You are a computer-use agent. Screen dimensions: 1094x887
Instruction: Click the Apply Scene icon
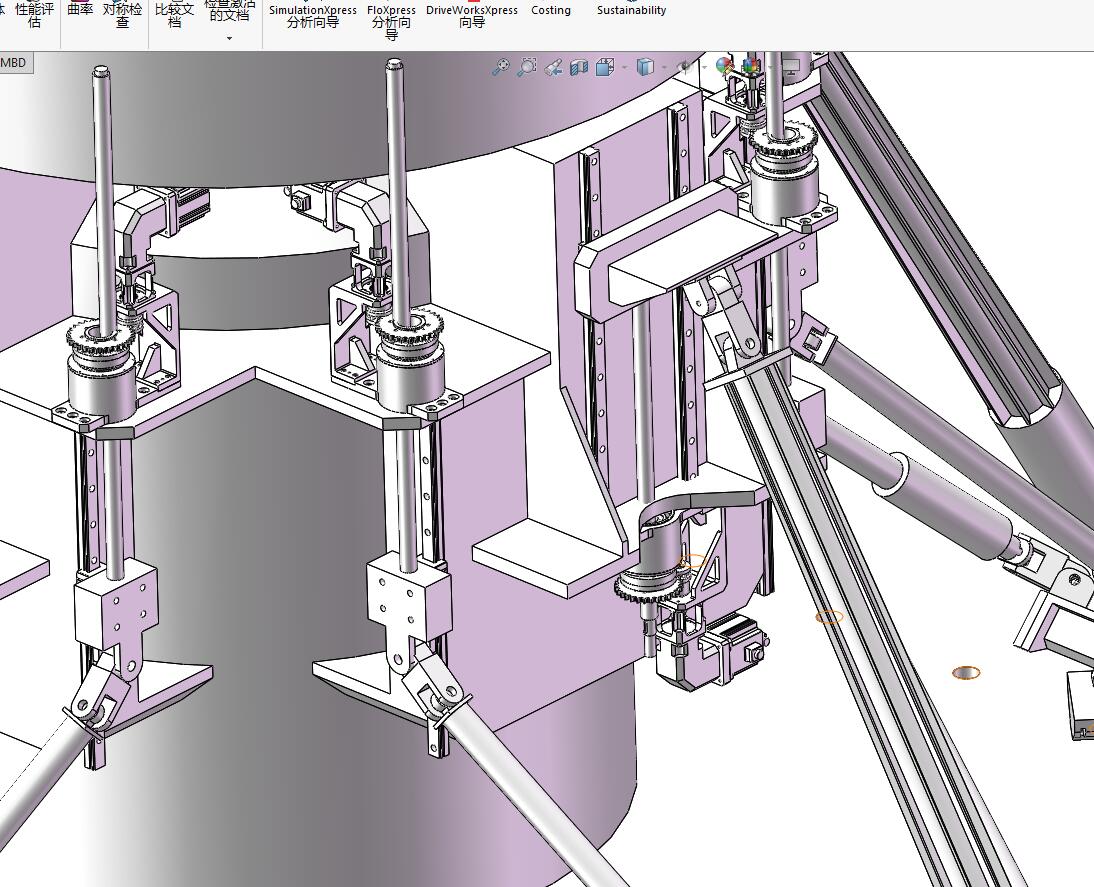tap(752, 66)
